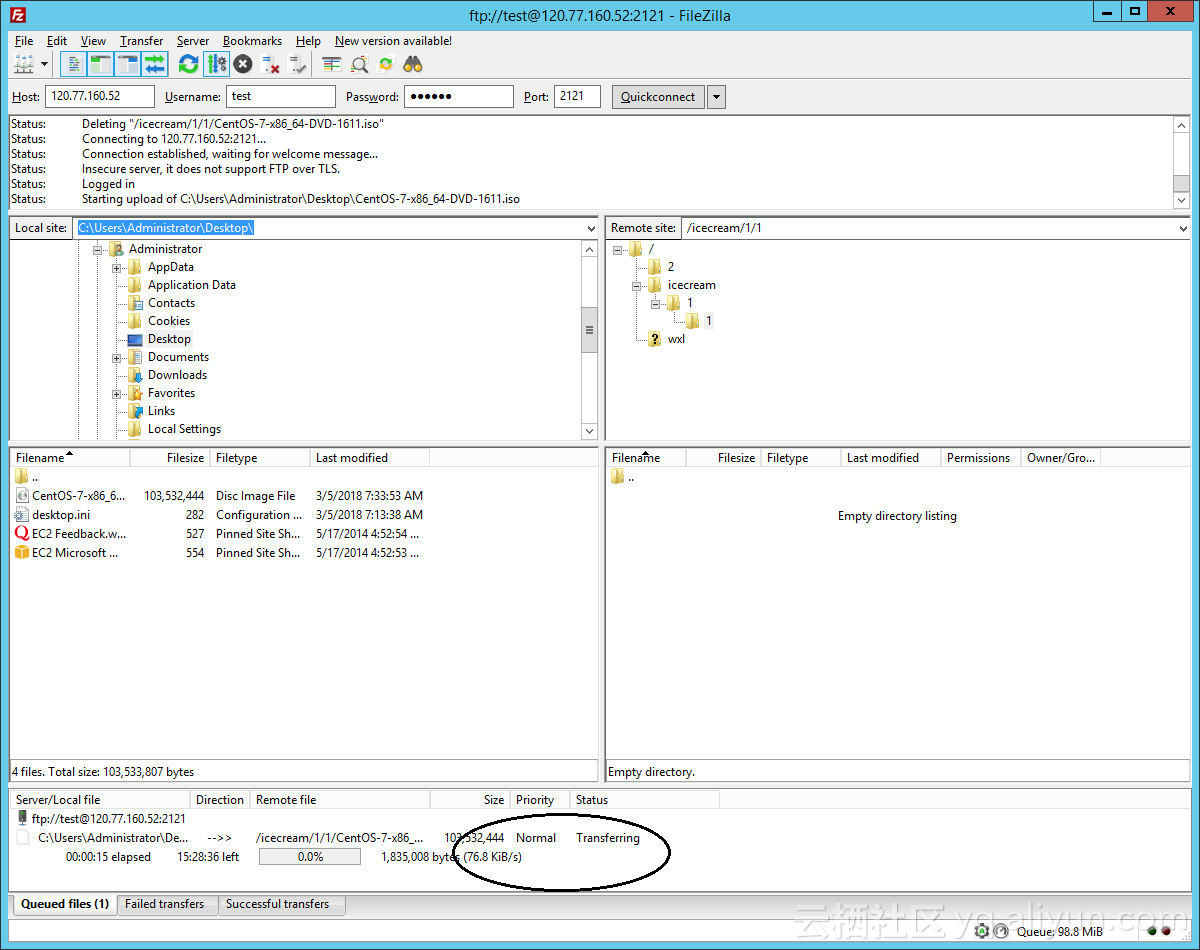
Task: Click the Port input field
Action: tap(577, 97)
